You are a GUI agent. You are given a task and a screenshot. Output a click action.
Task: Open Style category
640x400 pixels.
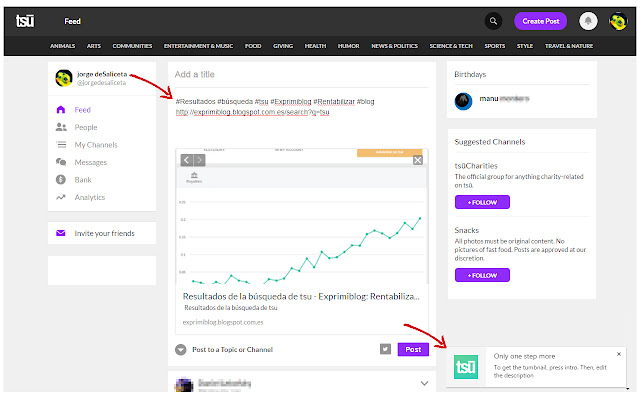click(x=525, y=46)
